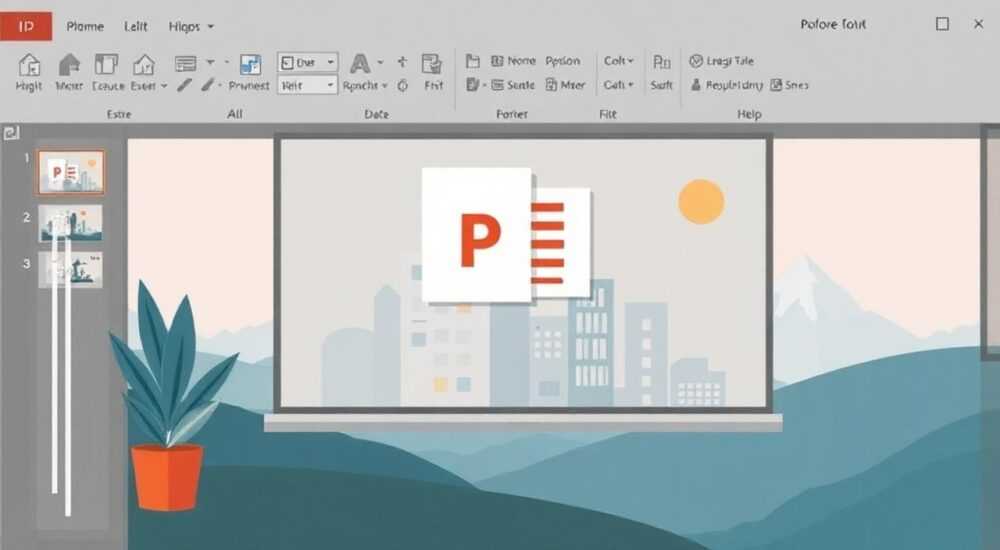
Task: Click the orange sun circle on the slide
Action: click(701, 202)
